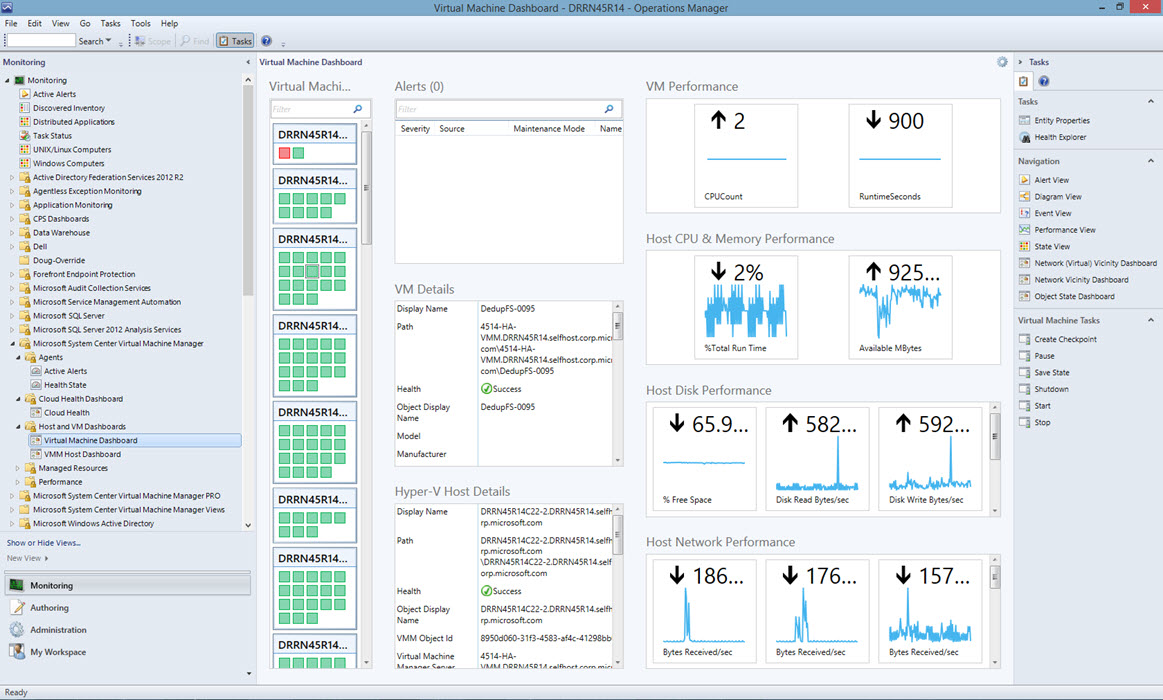Click the Health Explorer task icon
Image resolution: width=1163 pixels, height=700 pixels.
[1025, 137]
